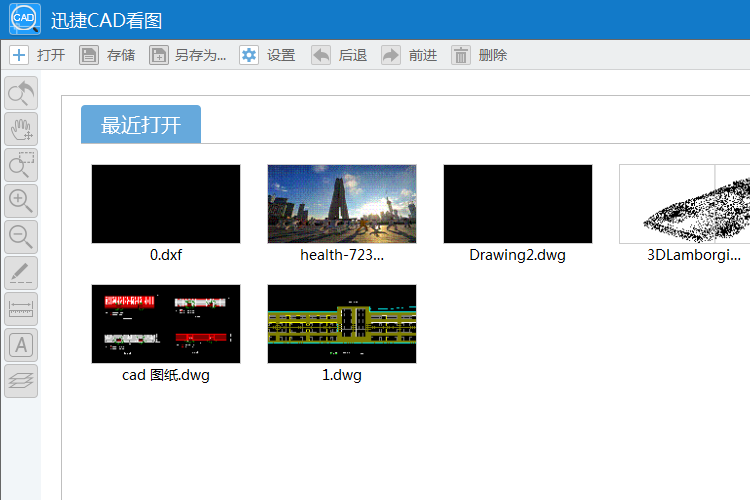Switch to the 最近打开 tab
This screenshot has height=500, width=750.
(x=141, y=124)
